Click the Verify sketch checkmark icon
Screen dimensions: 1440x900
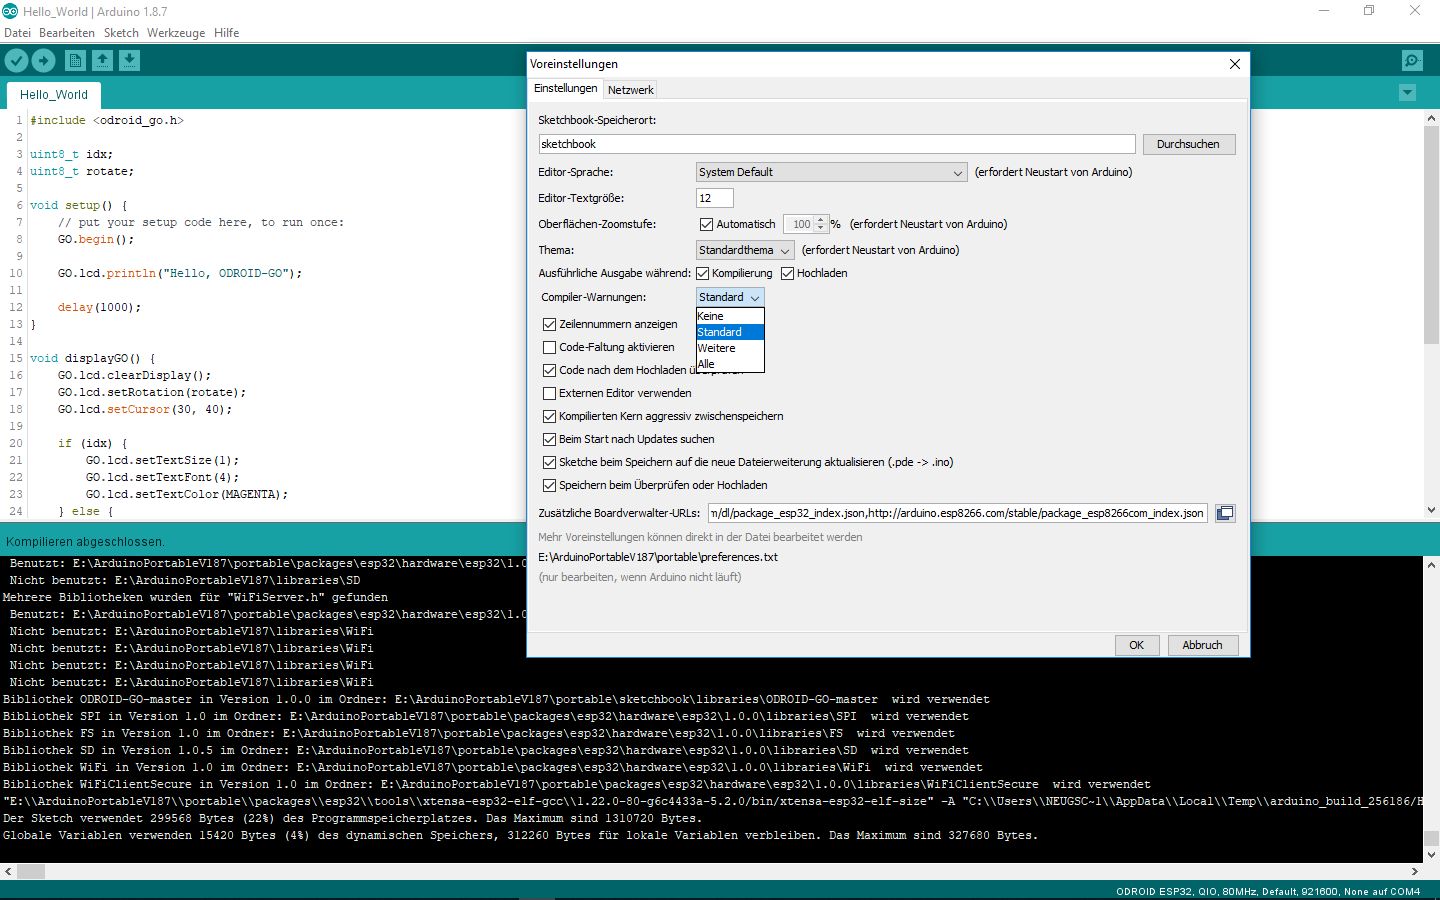click(x=17, y=61)
